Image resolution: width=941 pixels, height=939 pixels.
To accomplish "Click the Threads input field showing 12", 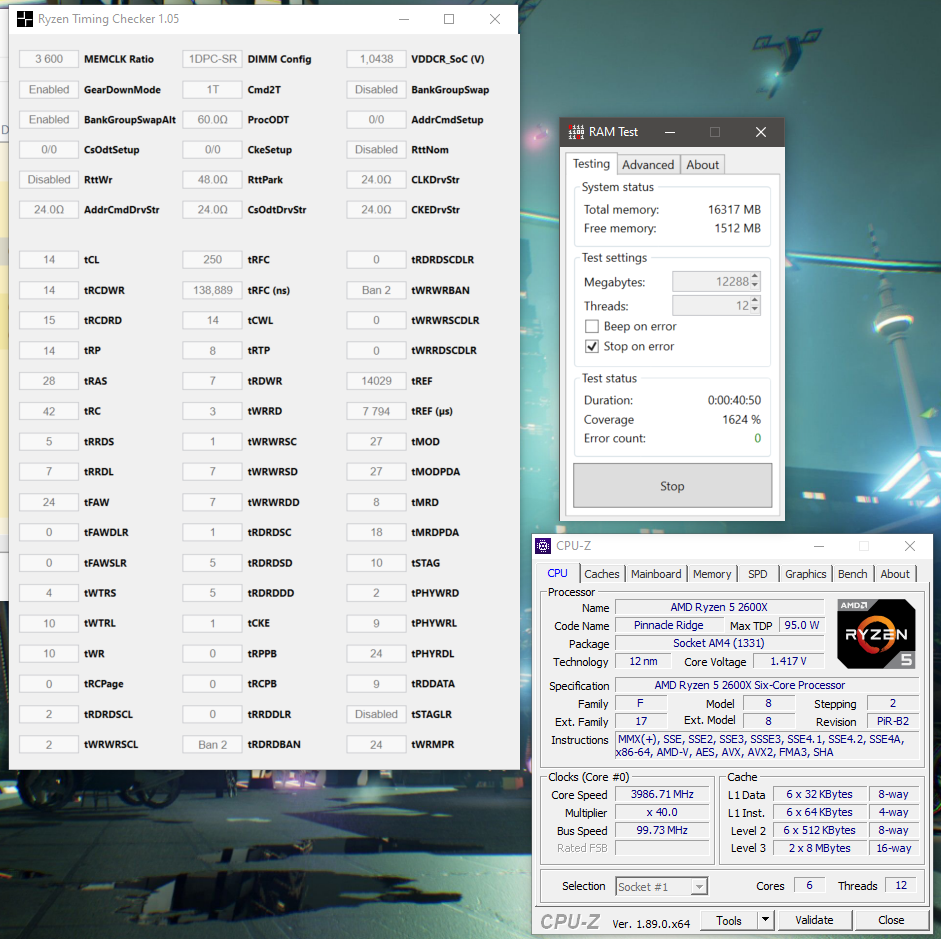I will coord(712,305).
